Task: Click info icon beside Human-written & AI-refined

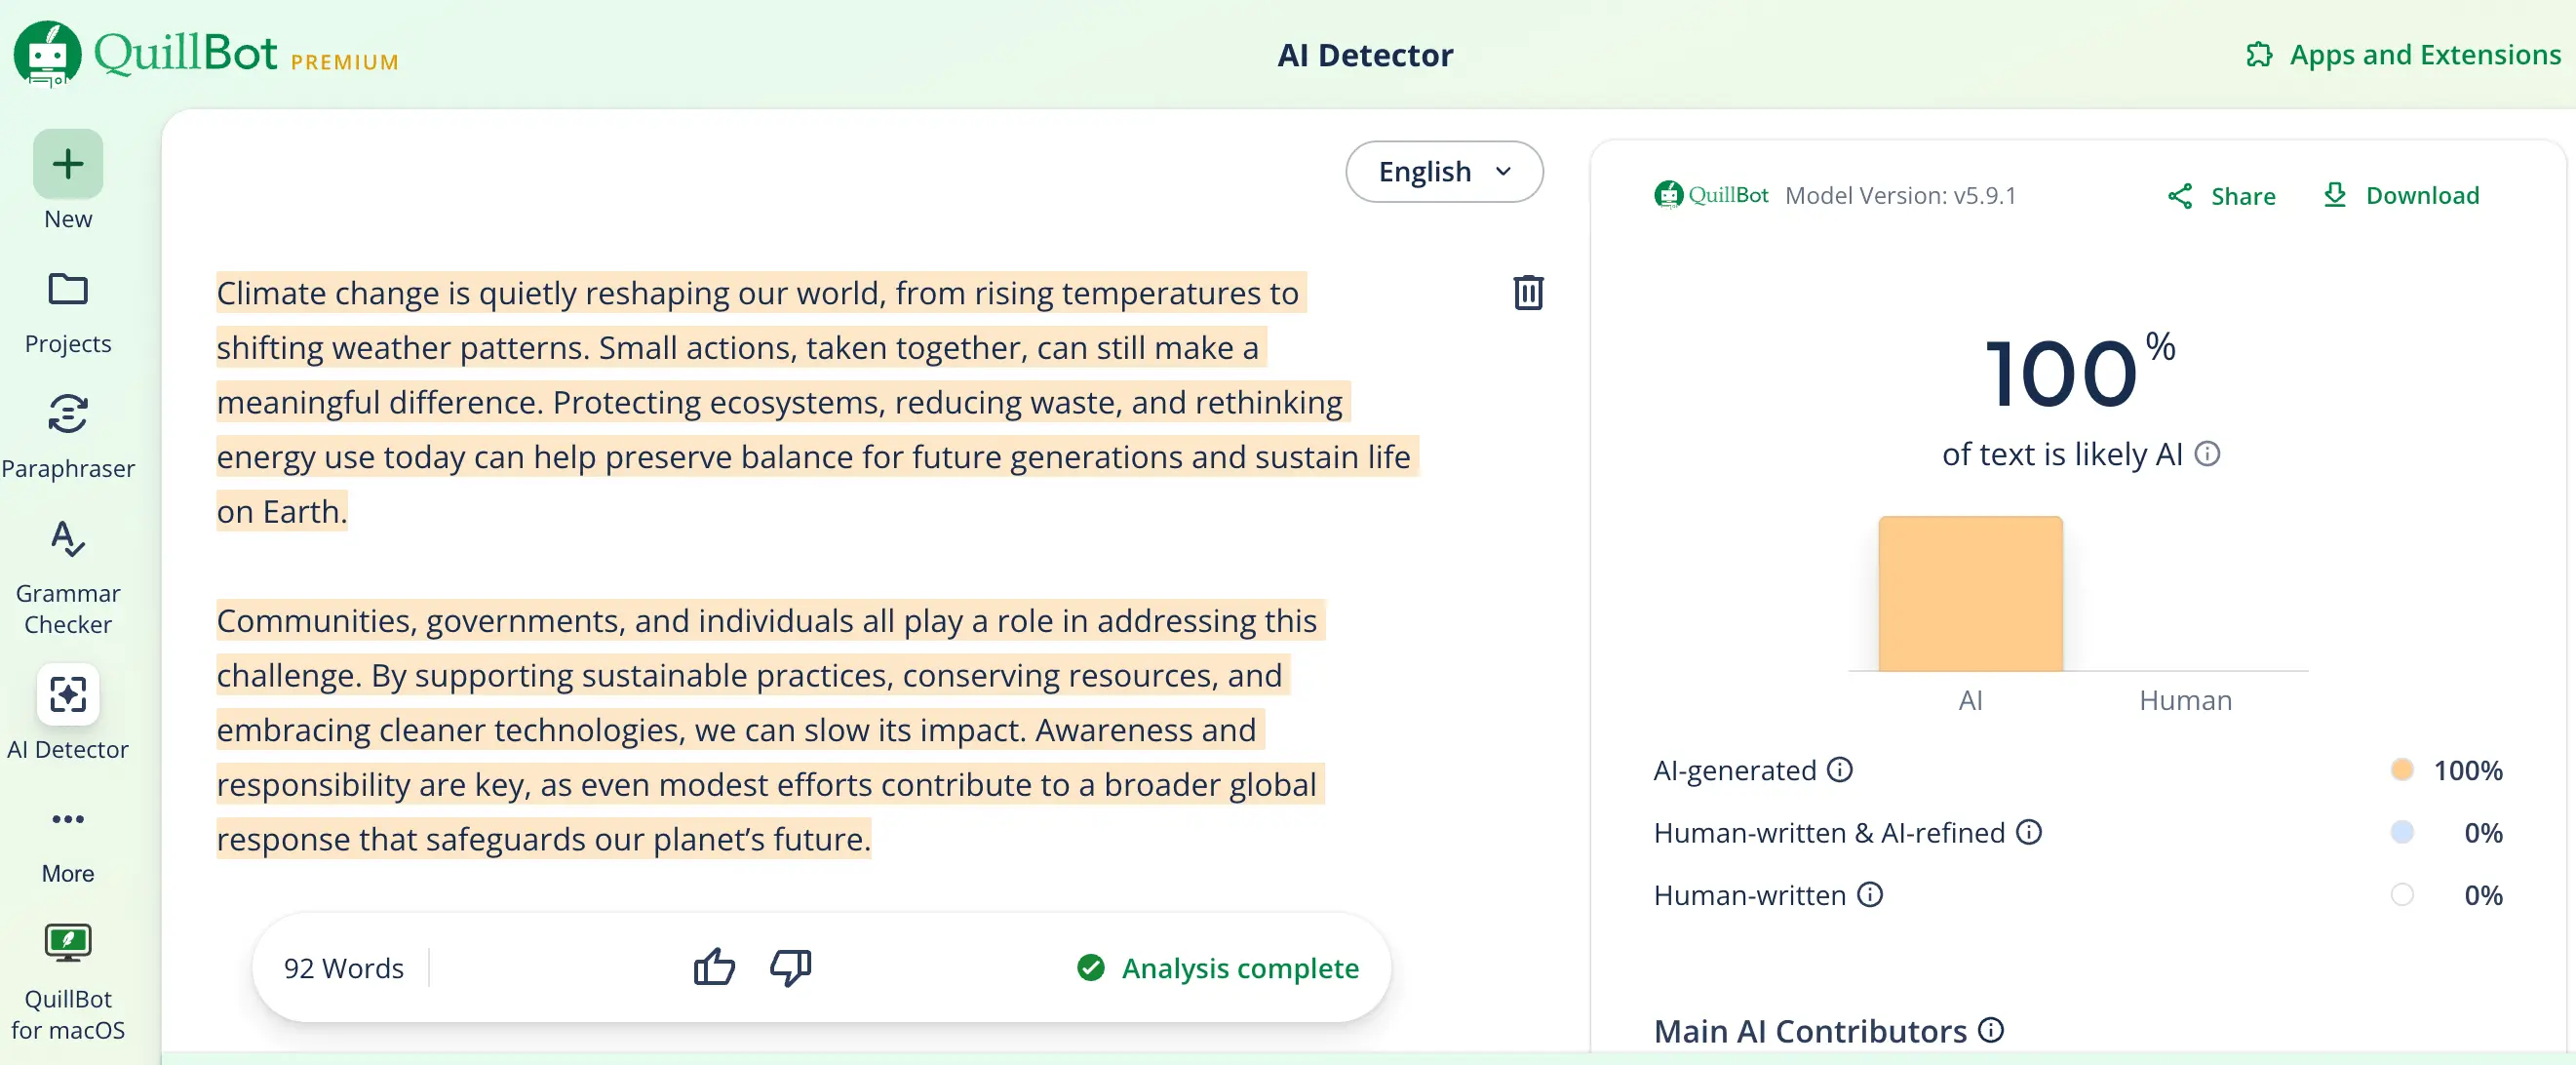Action: [x=2028, y=832]
